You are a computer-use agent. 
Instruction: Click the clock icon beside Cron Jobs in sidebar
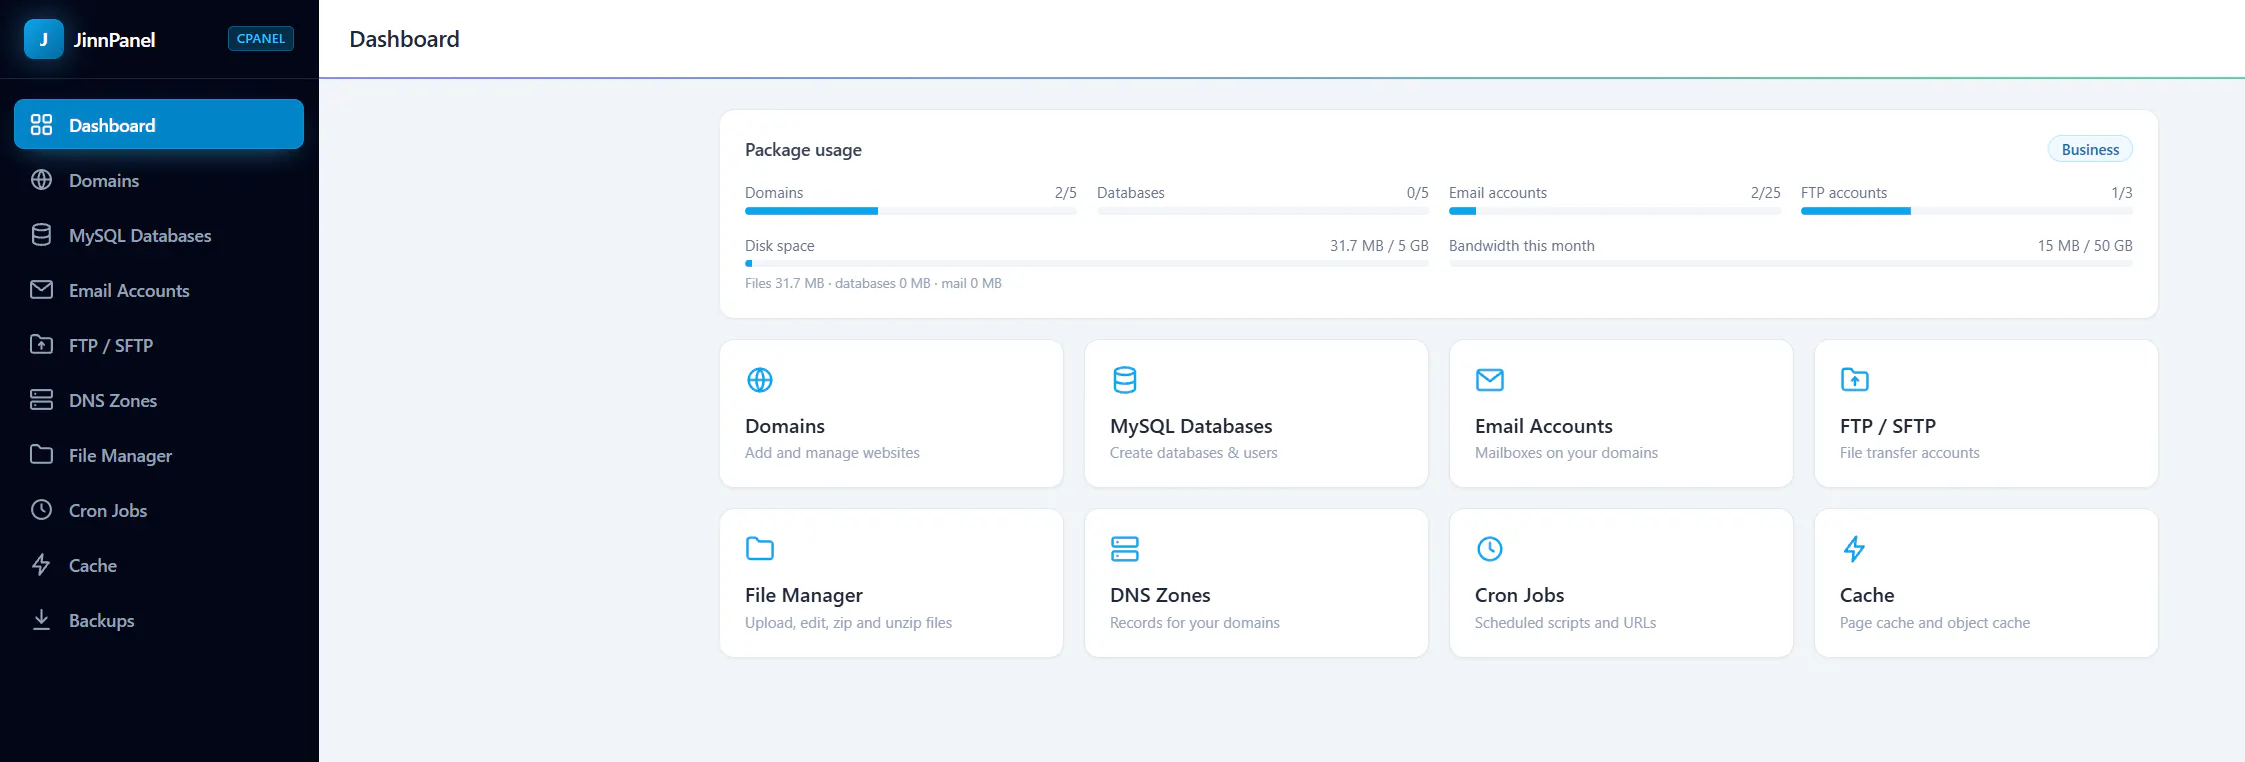tap(41, 510)
